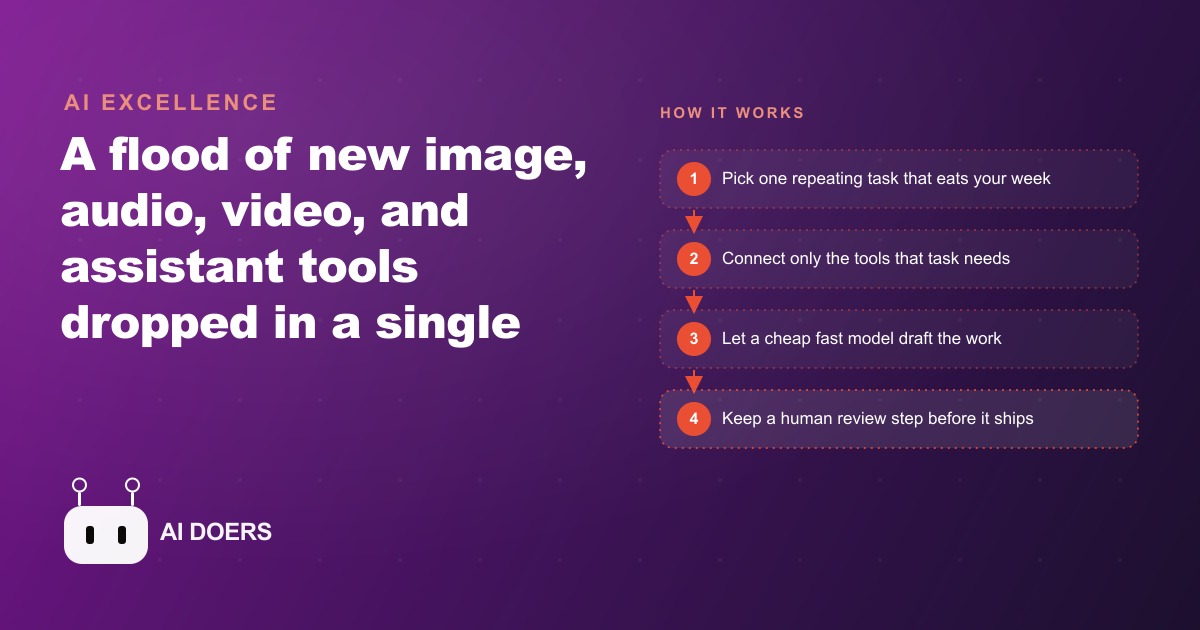Click the AI DOERS brand name
Viewport: 1200px width, 630px height.
[x=216, y=533]
